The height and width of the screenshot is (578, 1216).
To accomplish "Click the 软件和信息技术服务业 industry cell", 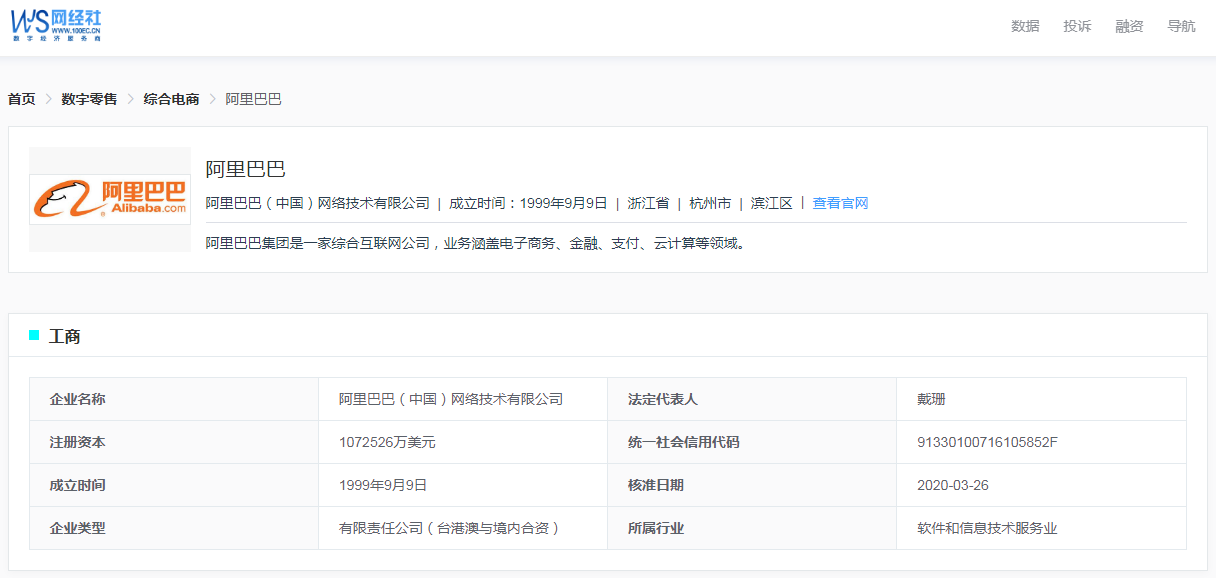I will (987, 528).
